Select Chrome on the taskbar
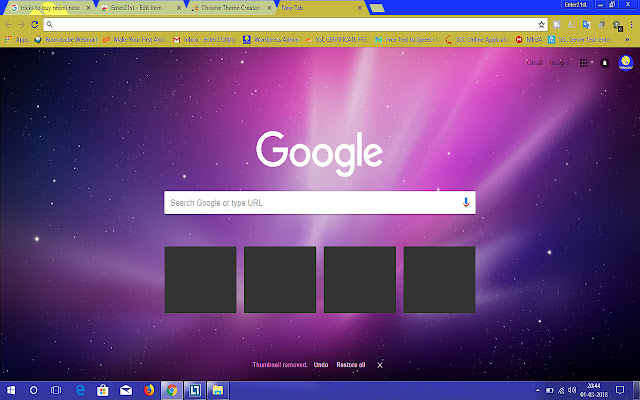 point(172,391)
